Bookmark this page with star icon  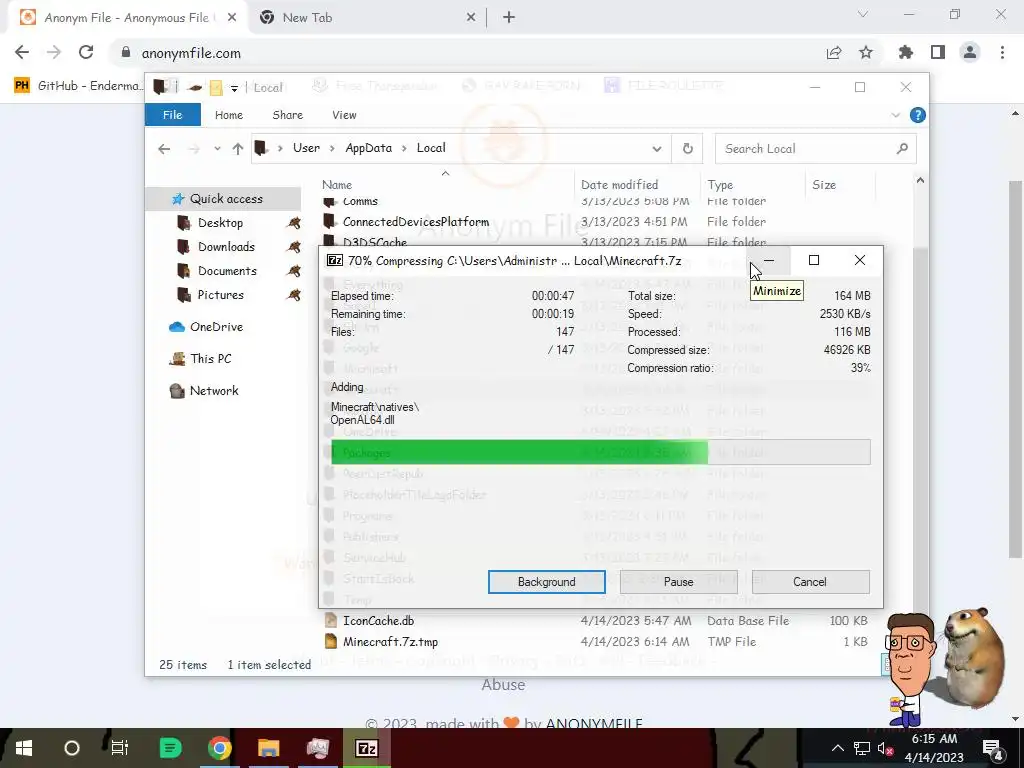pyautogui.click(x=866, y=53)
